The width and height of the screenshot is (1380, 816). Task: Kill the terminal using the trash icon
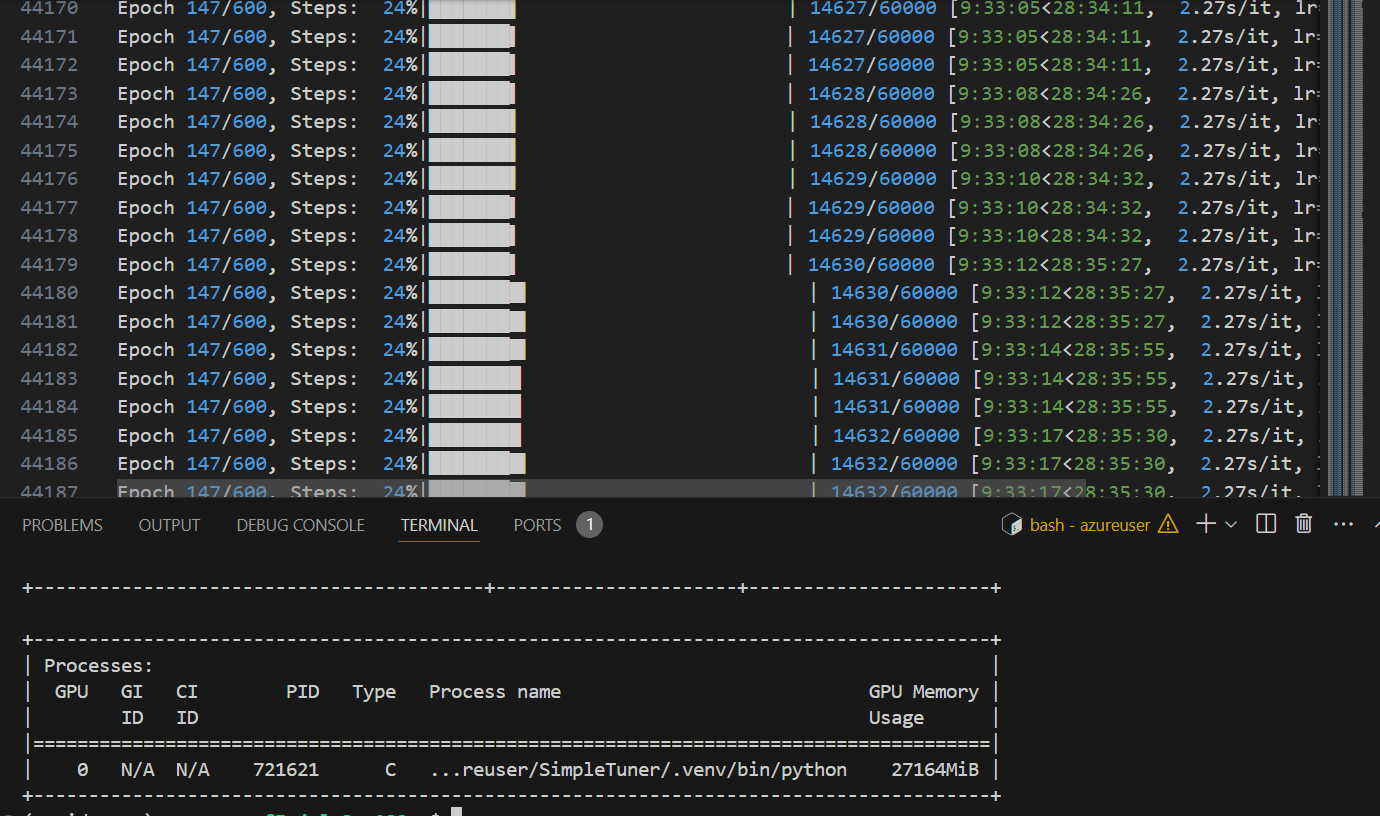(x=1303, y=524)
